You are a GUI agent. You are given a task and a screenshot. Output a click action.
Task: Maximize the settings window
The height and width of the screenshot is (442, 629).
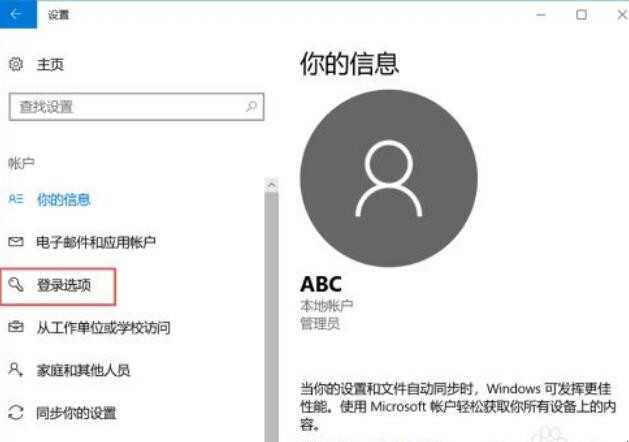tap(581, 15)
